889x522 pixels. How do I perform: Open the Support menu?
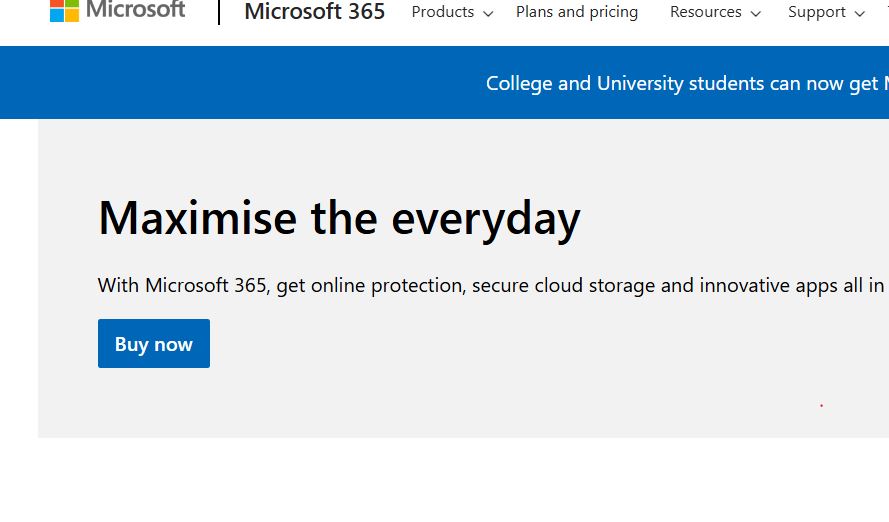816,12
